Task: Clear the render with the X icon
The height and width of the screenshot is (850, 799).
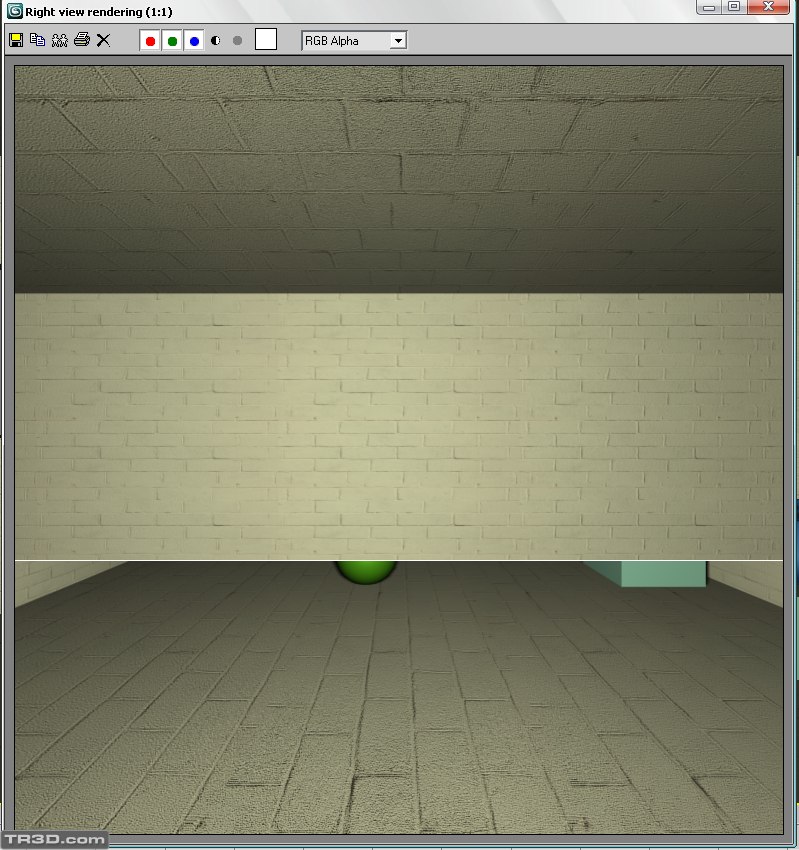Action: click(x=103, y=40)
